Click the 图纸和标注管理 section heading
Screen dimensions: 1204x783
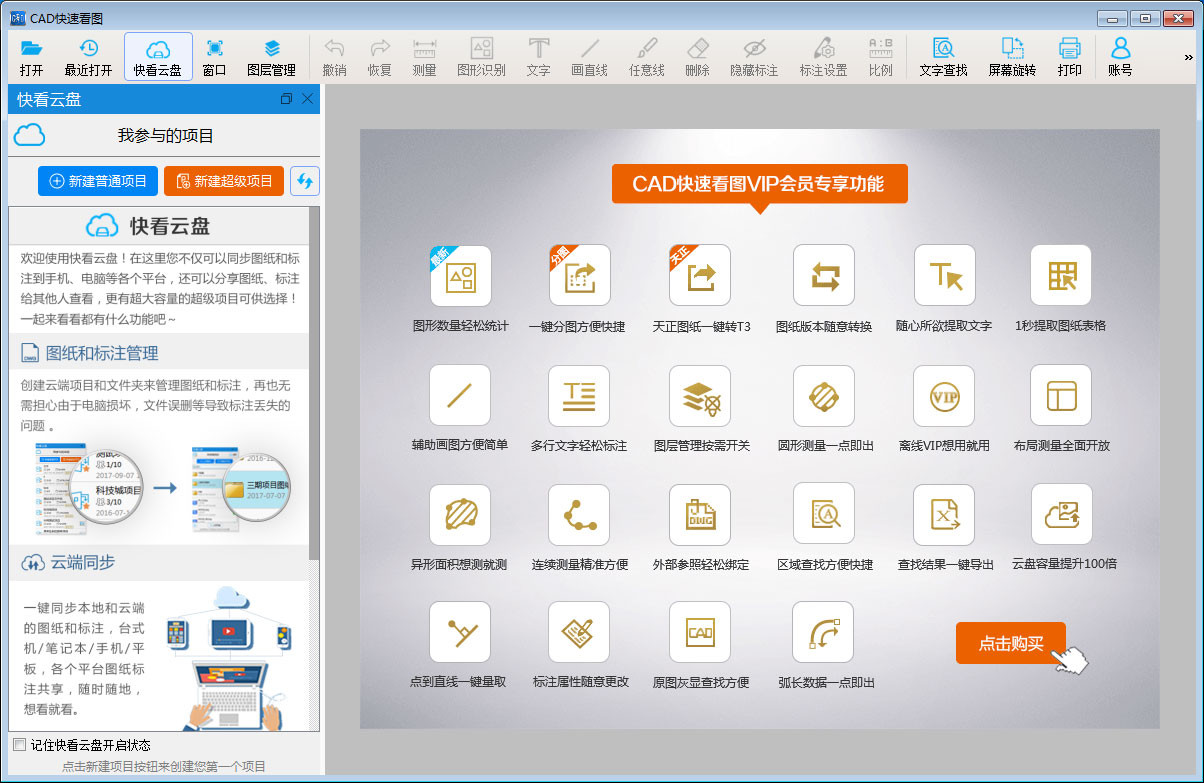pos(102,353)
